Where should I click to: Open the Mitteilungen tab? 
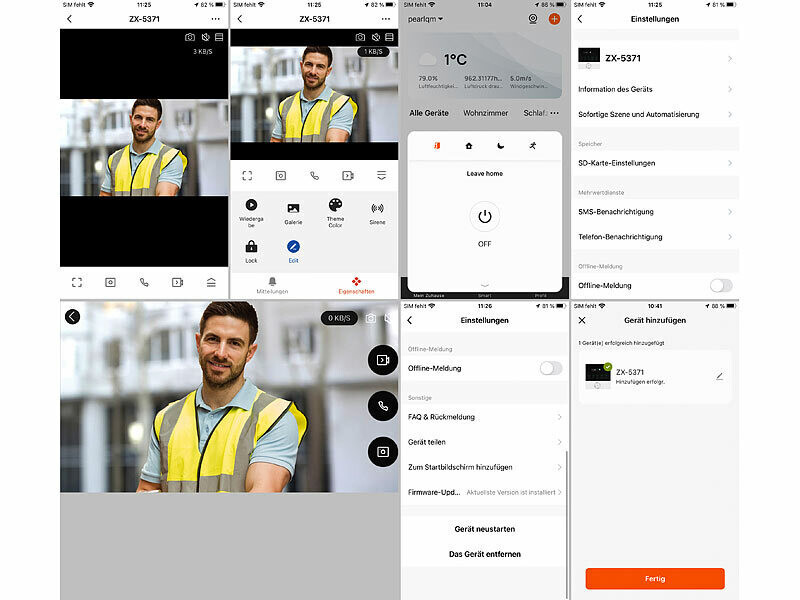pyautogui.click(x=272, y=286)
